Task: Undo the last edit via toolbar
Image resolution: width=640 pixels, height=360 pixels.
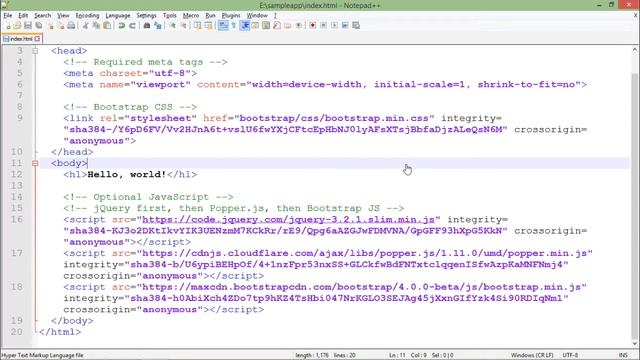Action: click(121, 25)
